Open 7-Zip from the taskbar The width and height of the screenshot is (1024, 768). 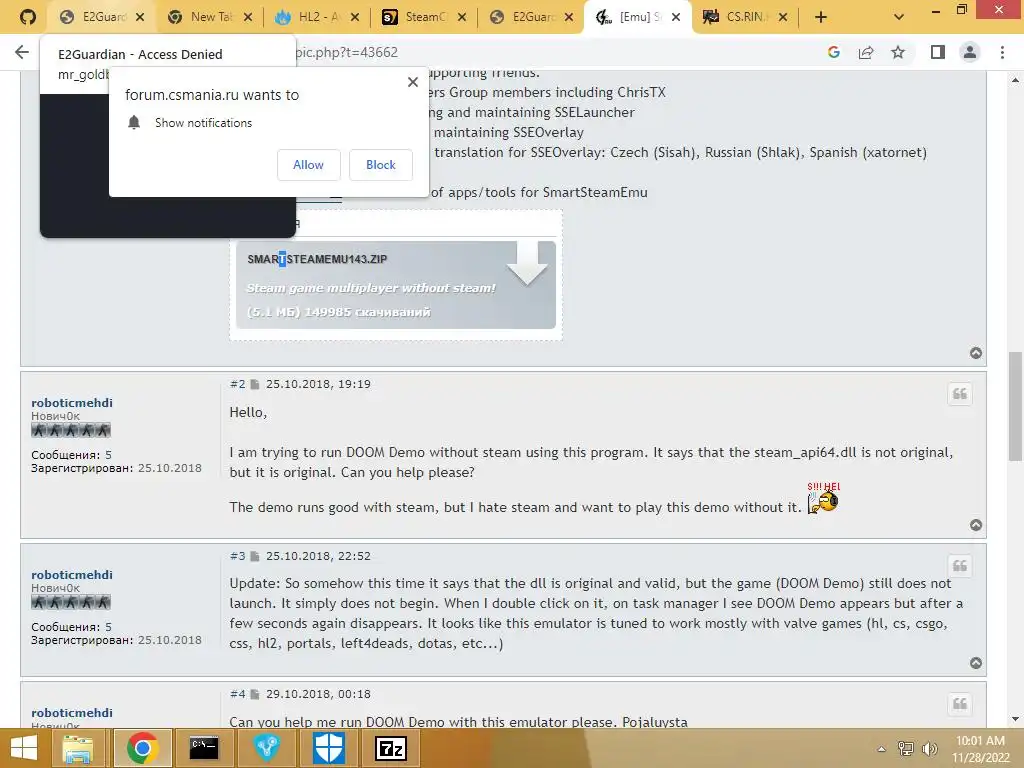click(391, 748)
